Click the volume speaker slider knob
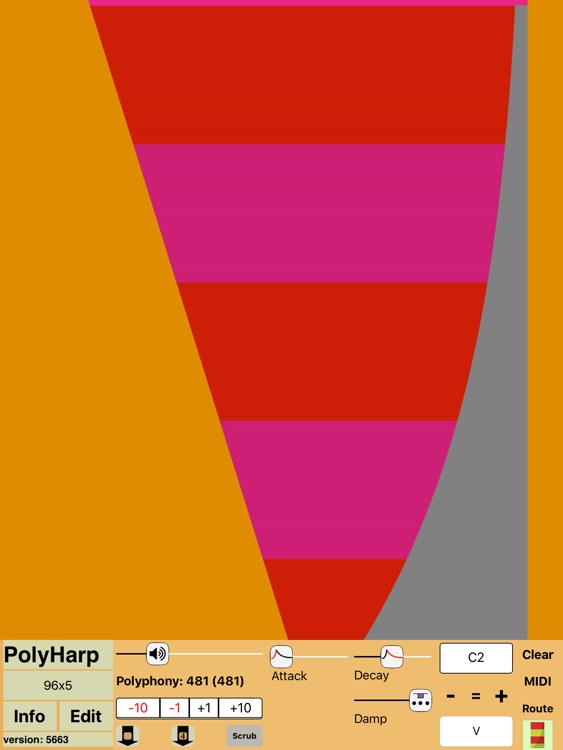 click(157, 653)
